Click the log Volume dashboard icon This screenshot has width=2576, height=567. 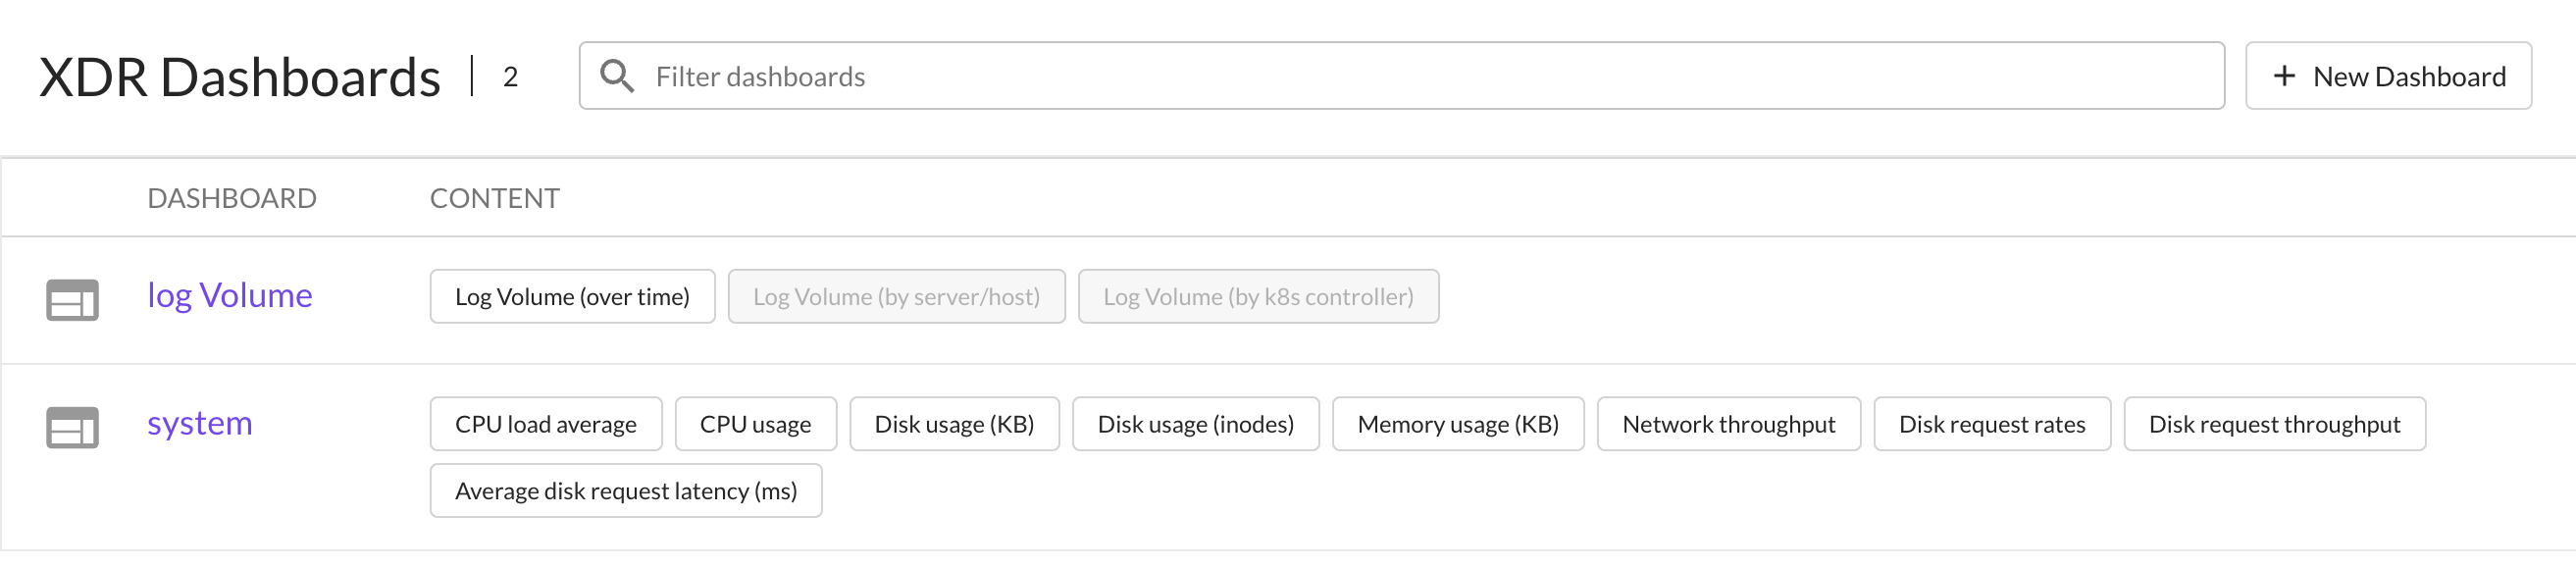pos(72,299)
